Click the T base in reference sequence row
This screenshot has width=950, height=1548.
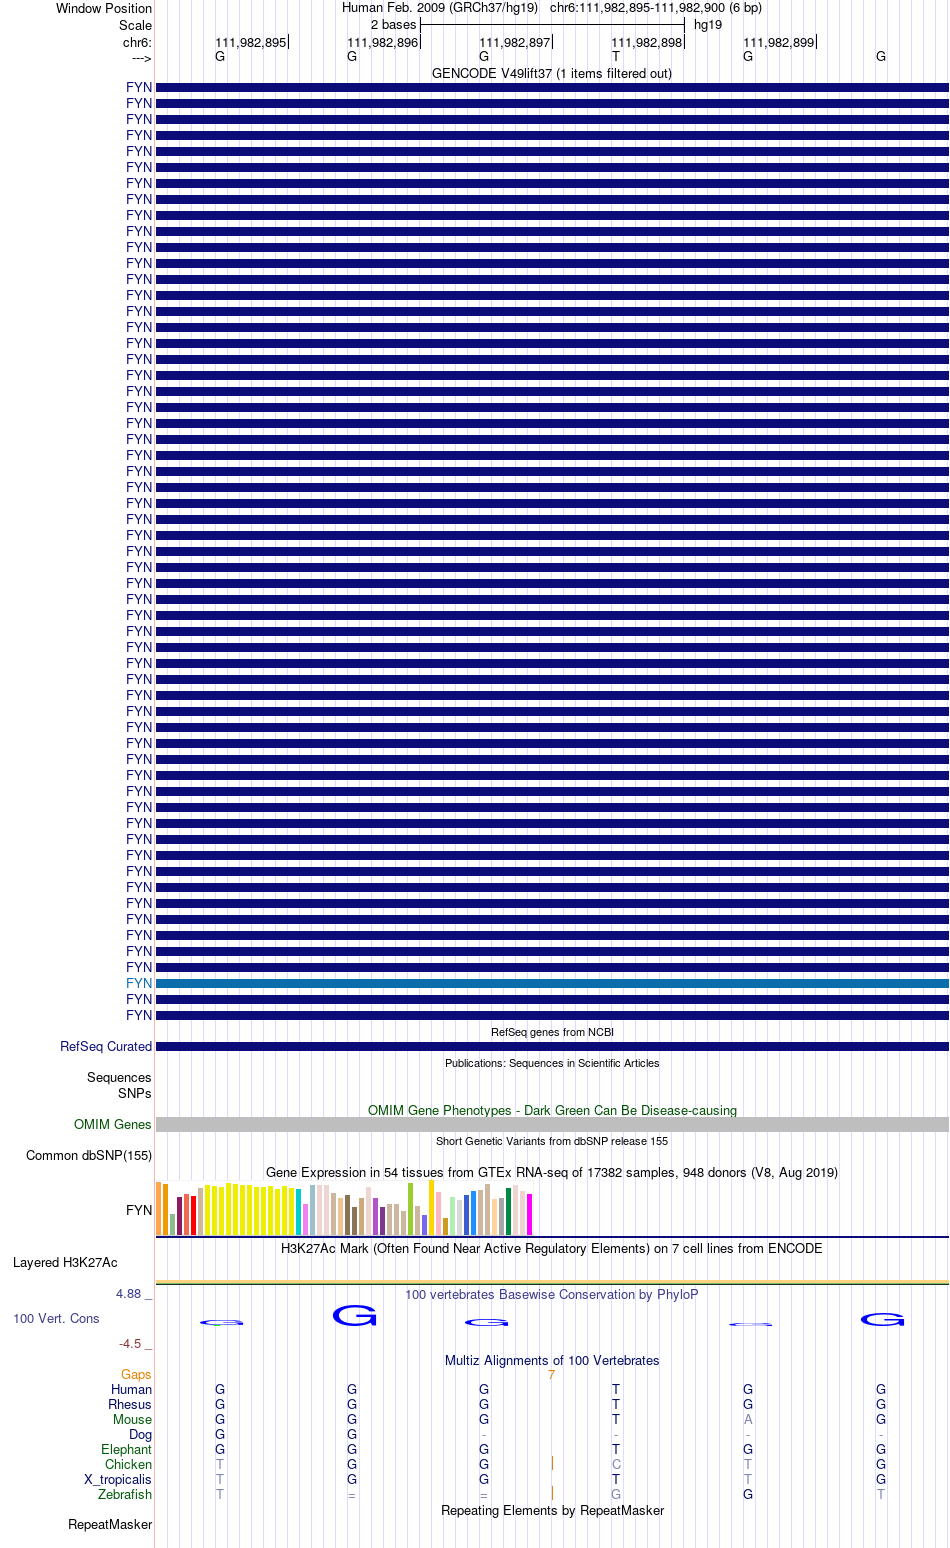[616, 57]
